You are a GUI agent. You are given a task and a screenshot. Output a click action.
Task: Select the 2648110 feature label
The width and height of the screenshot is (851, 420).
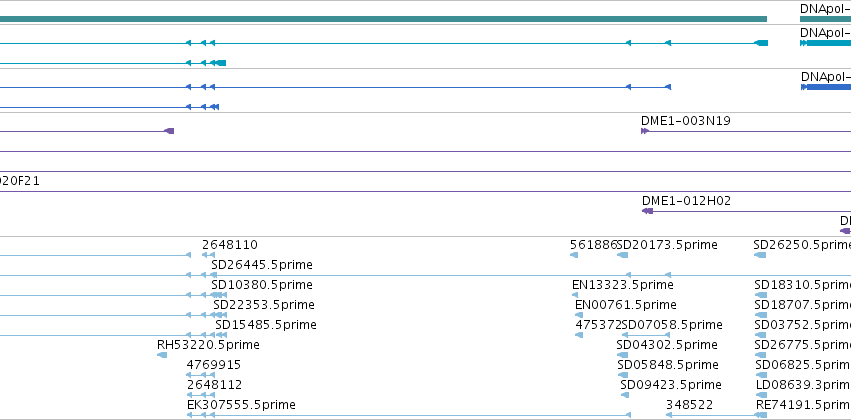coord(230,245)
